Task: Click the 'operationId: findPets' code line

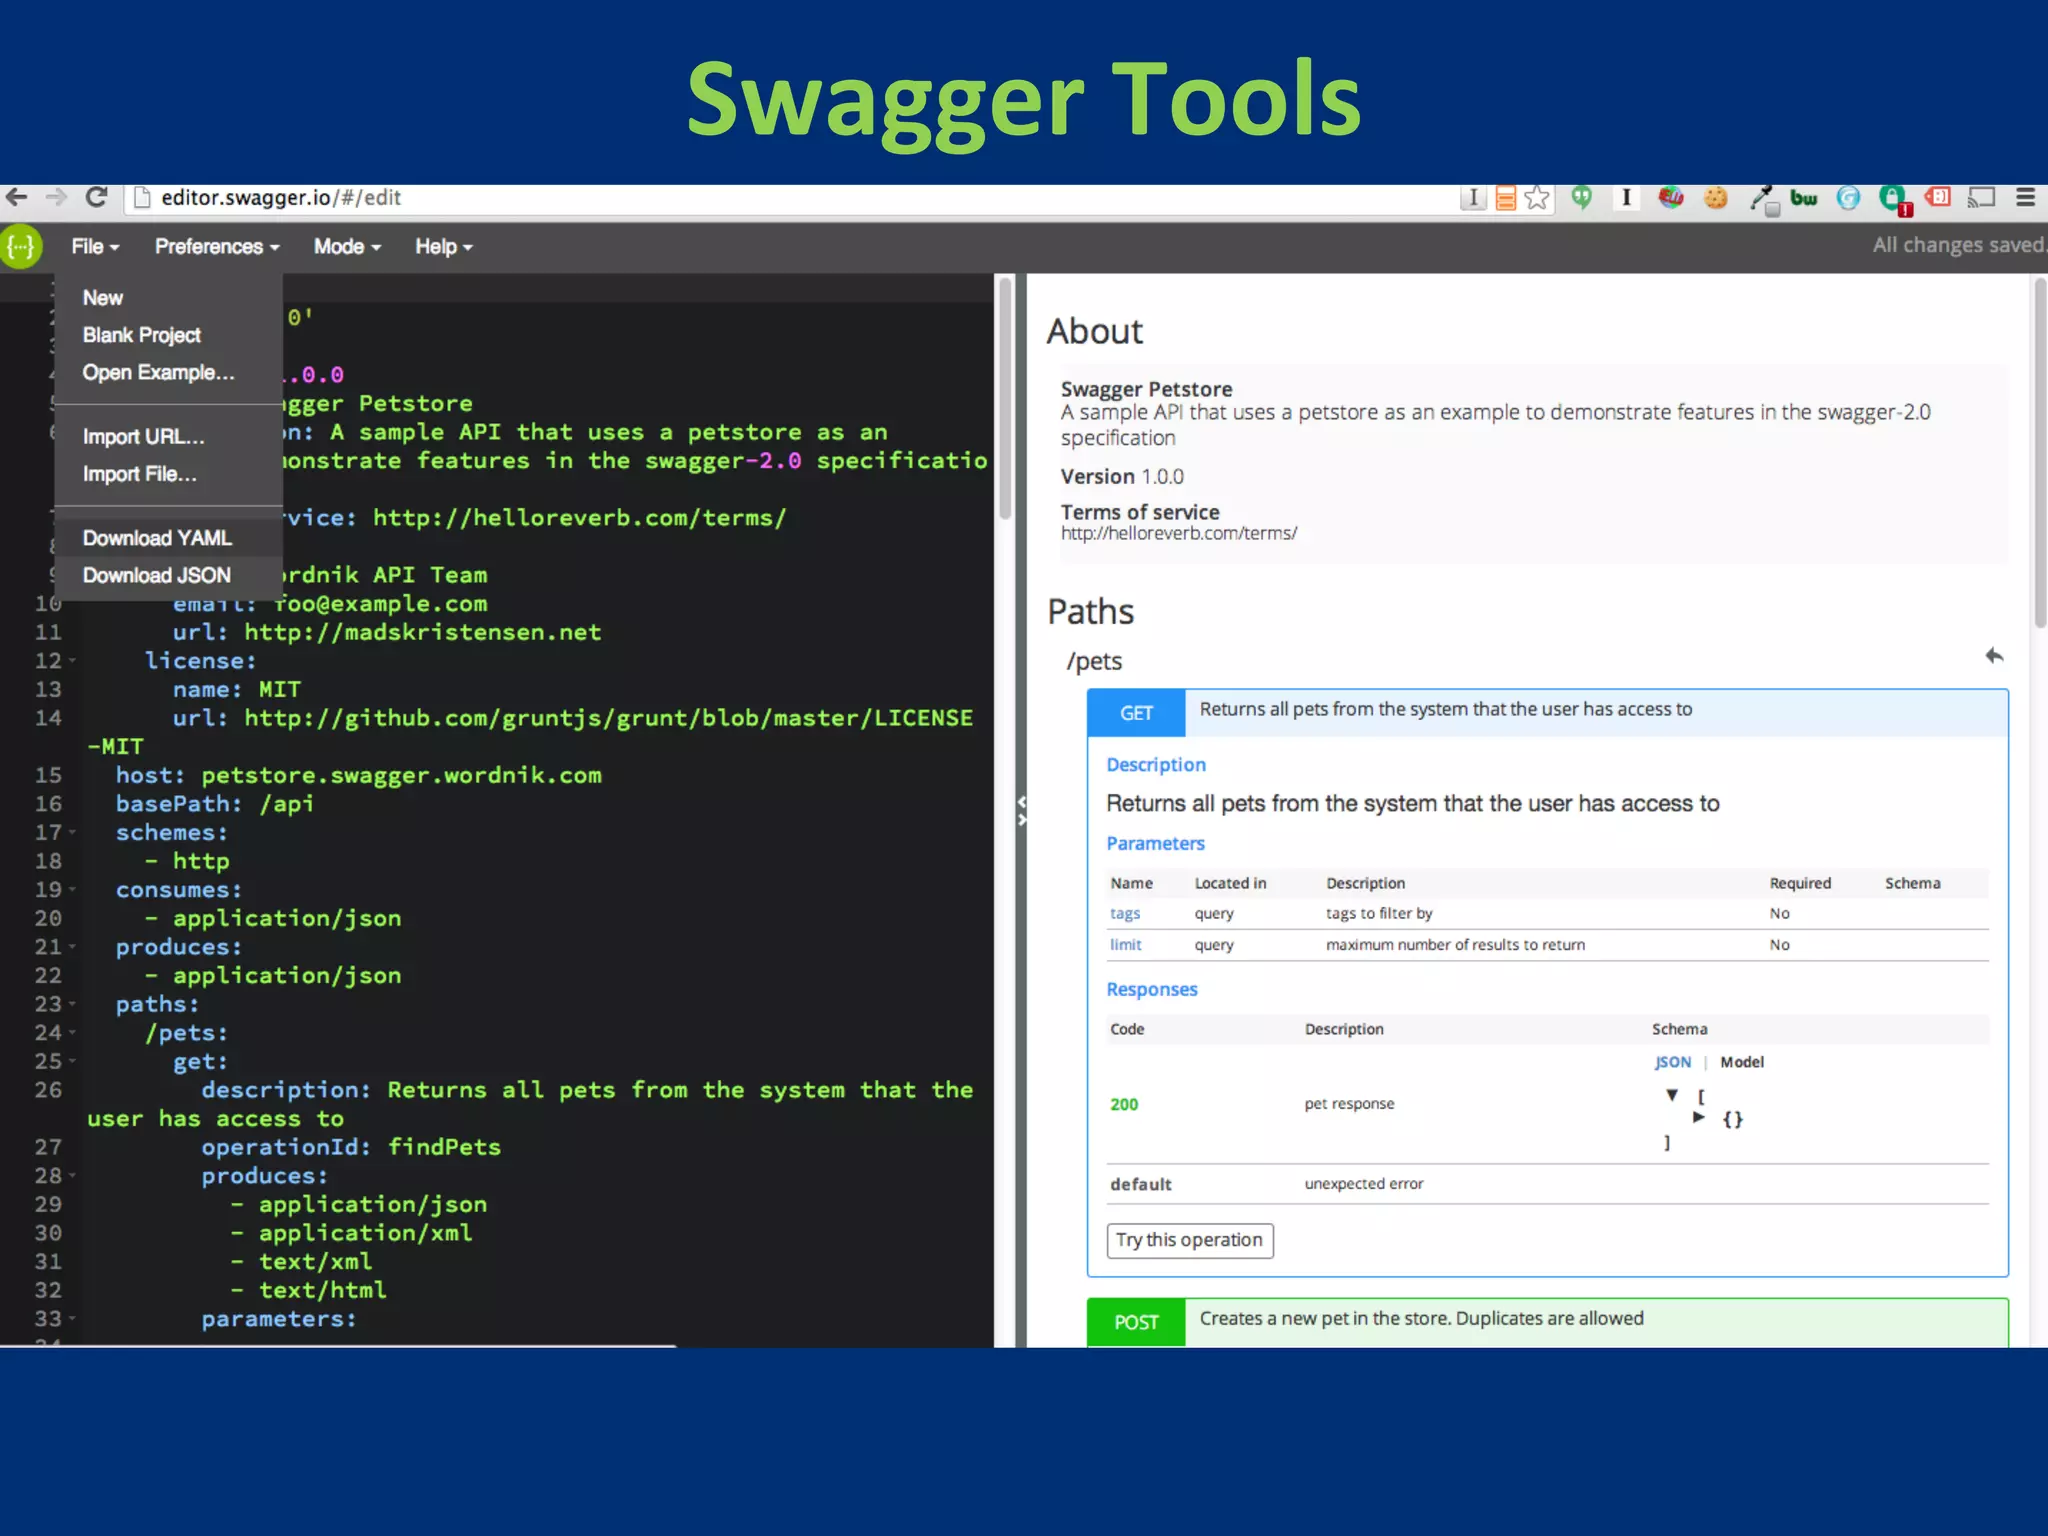Action: pos(351,1147)
